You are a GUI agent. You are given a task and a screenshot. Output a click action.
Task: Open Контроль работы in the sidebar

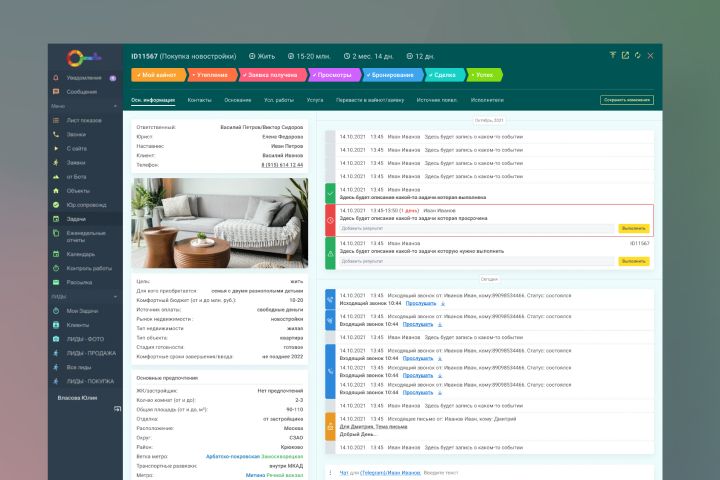pos(89,268)
